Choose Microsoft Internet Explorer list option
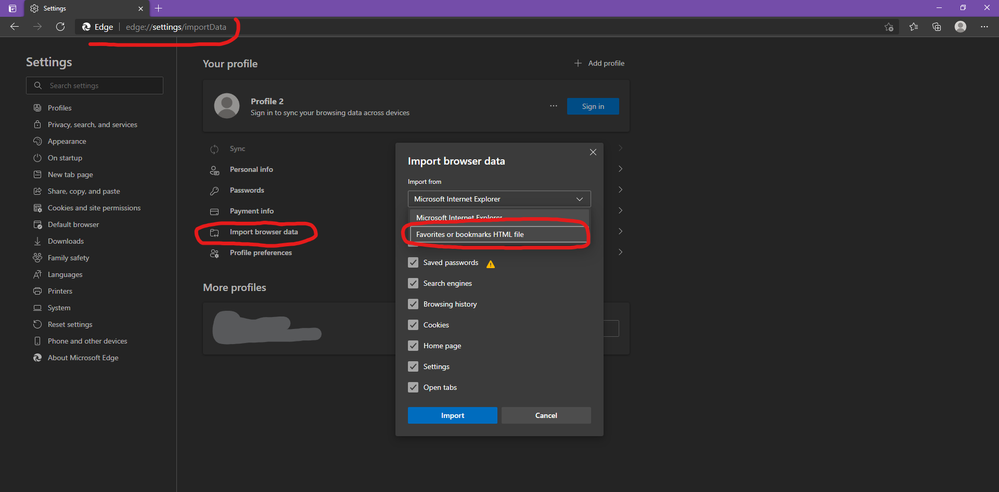This screenshot has width=999, height=492. click(499, 217)
